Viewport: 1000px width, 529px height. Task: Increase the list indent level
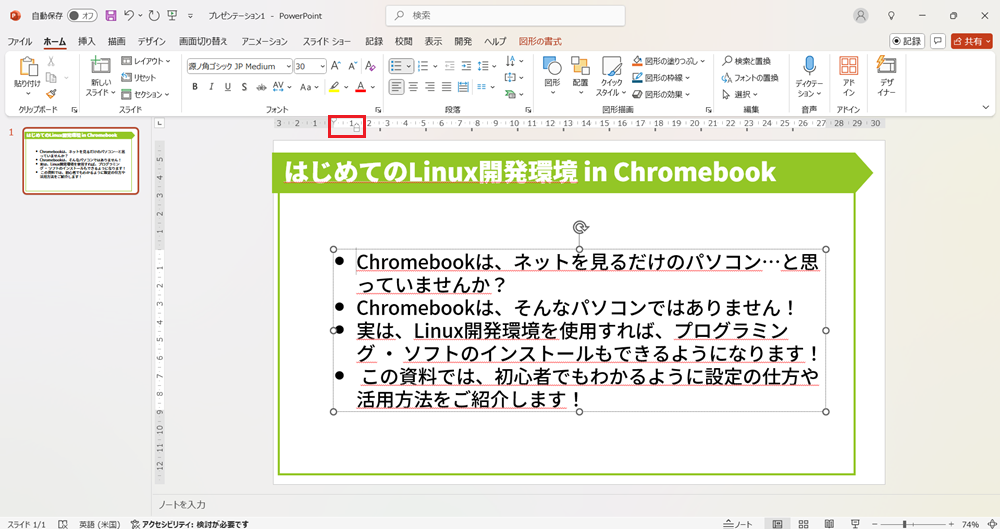point(466,66)
